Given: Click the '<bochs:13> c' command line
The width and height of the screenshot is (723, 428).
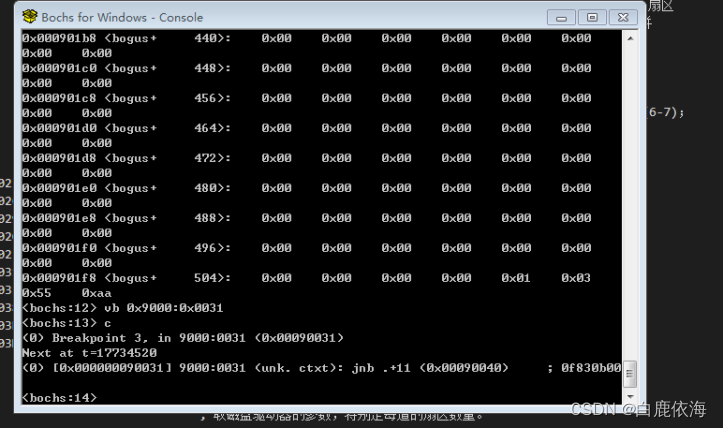Looking at the screenshot, I should [66, 323].
